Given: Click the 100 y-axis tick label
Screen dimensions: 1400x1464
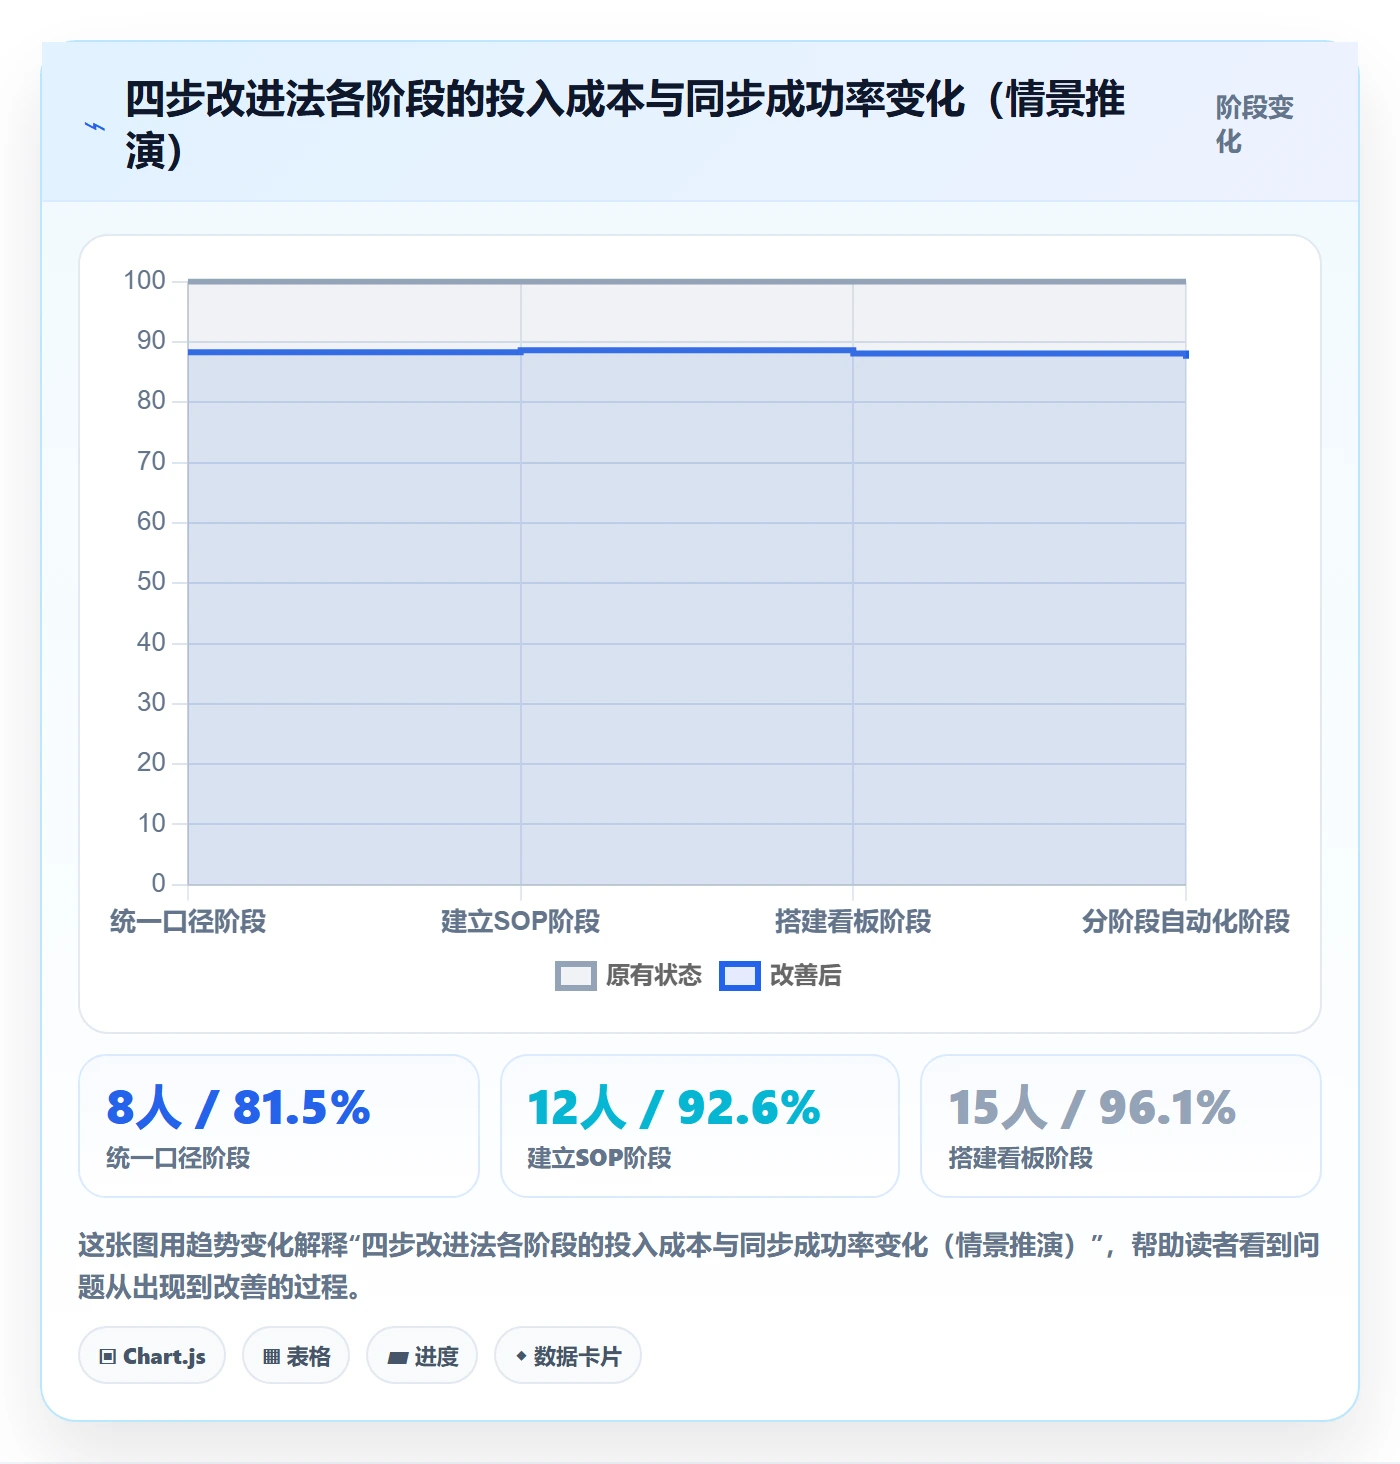Looking at the screenshot, I should [144, 281].
